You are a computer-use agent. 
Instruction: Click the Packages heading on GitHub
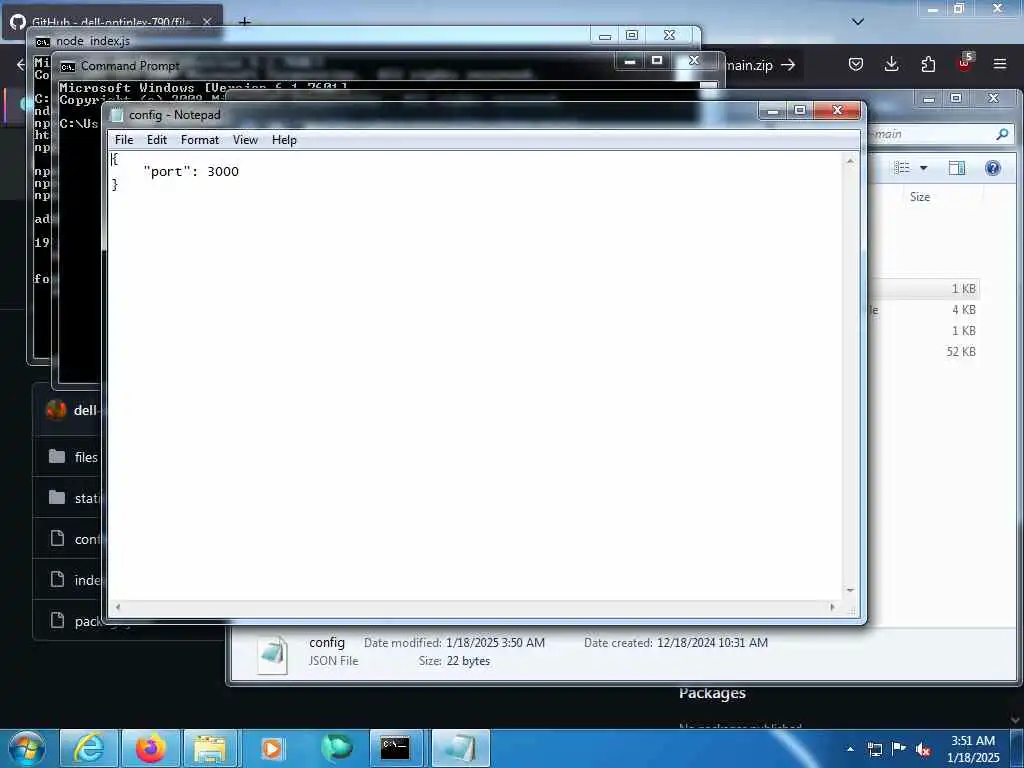[712, 692]
